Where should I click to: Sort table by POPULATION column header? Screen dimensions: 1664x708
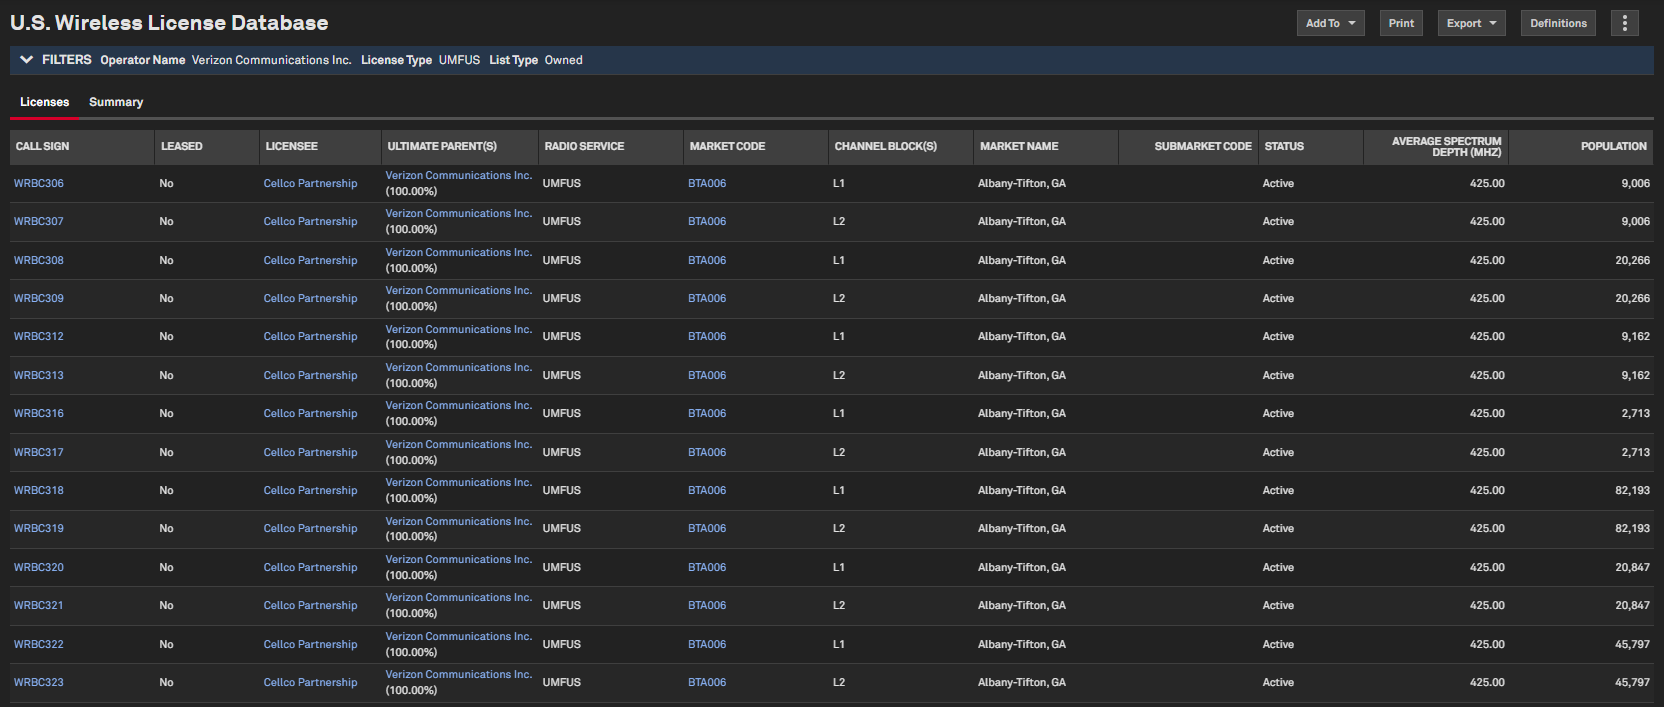click(1613, 146)
